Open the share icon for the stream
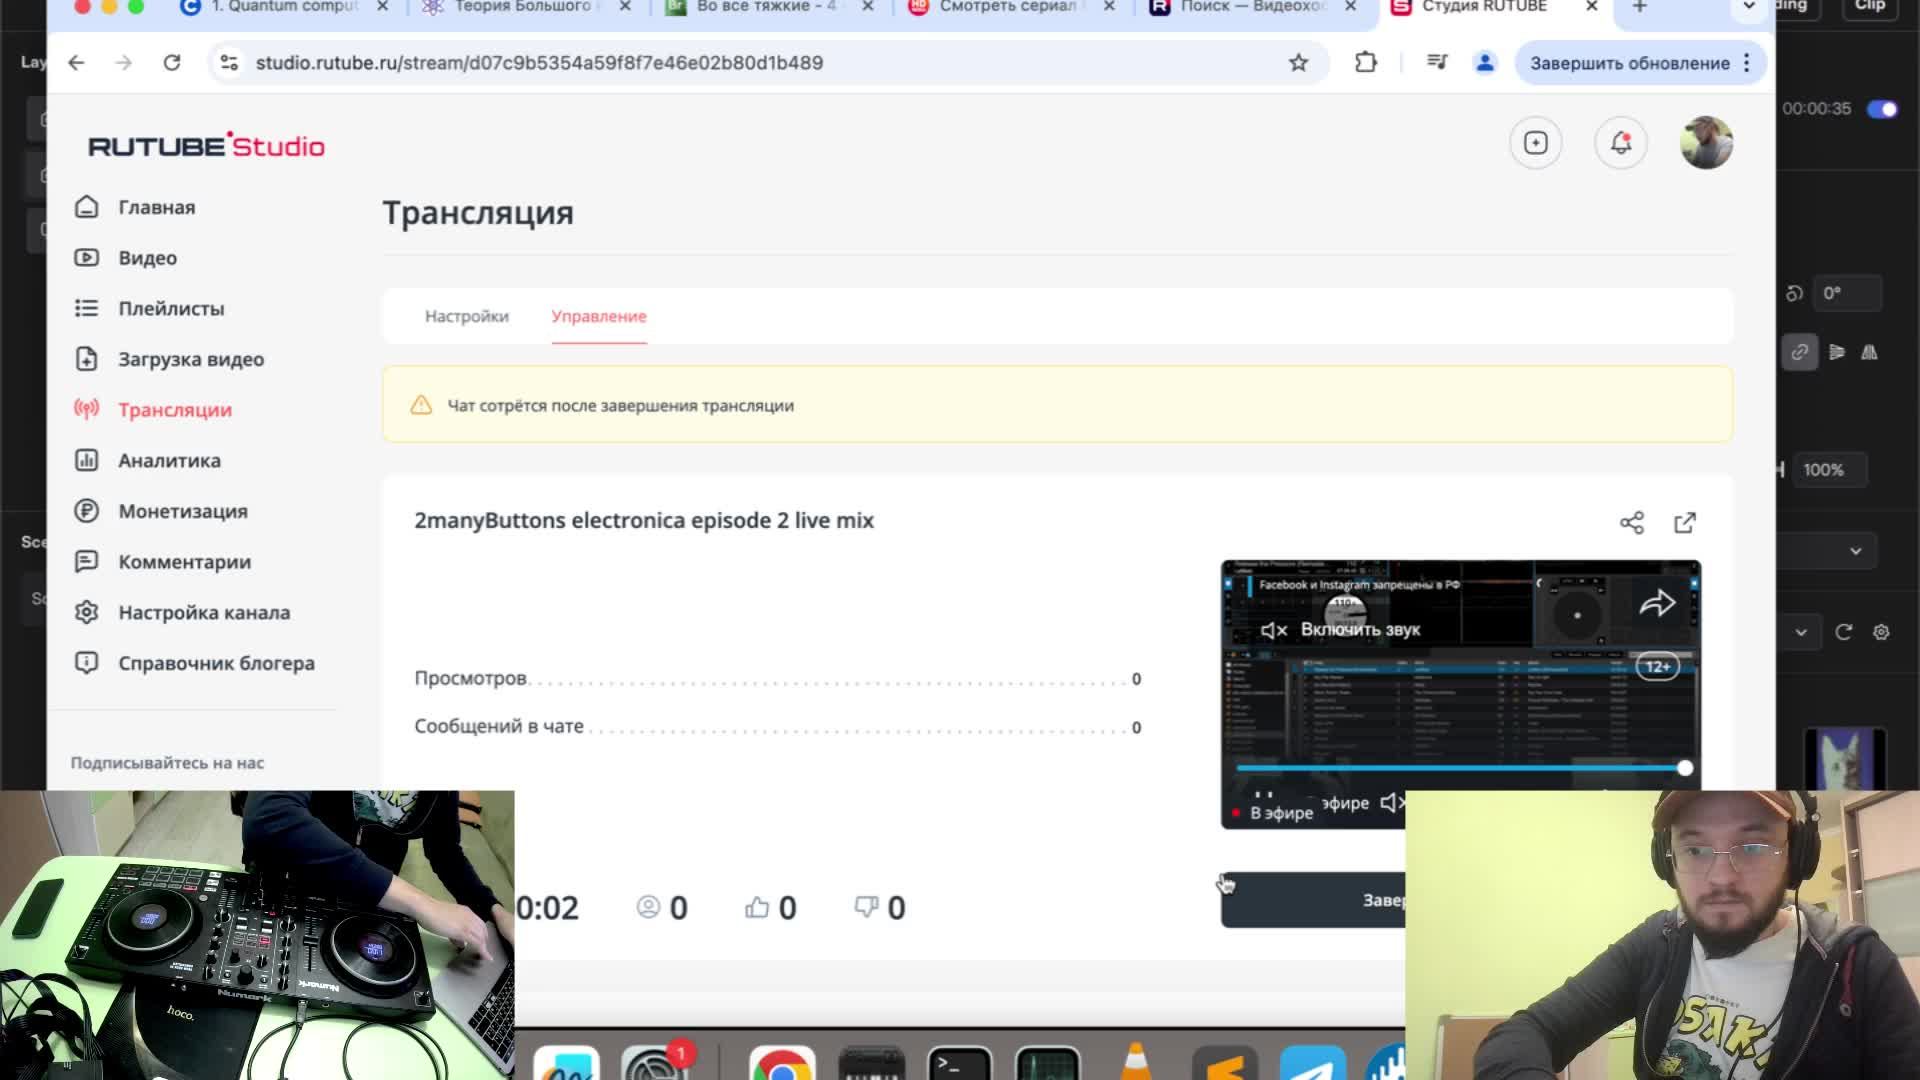The height and width of the screenshot is (1080, 1920). pyautogui.click(x=1631, y=523)
